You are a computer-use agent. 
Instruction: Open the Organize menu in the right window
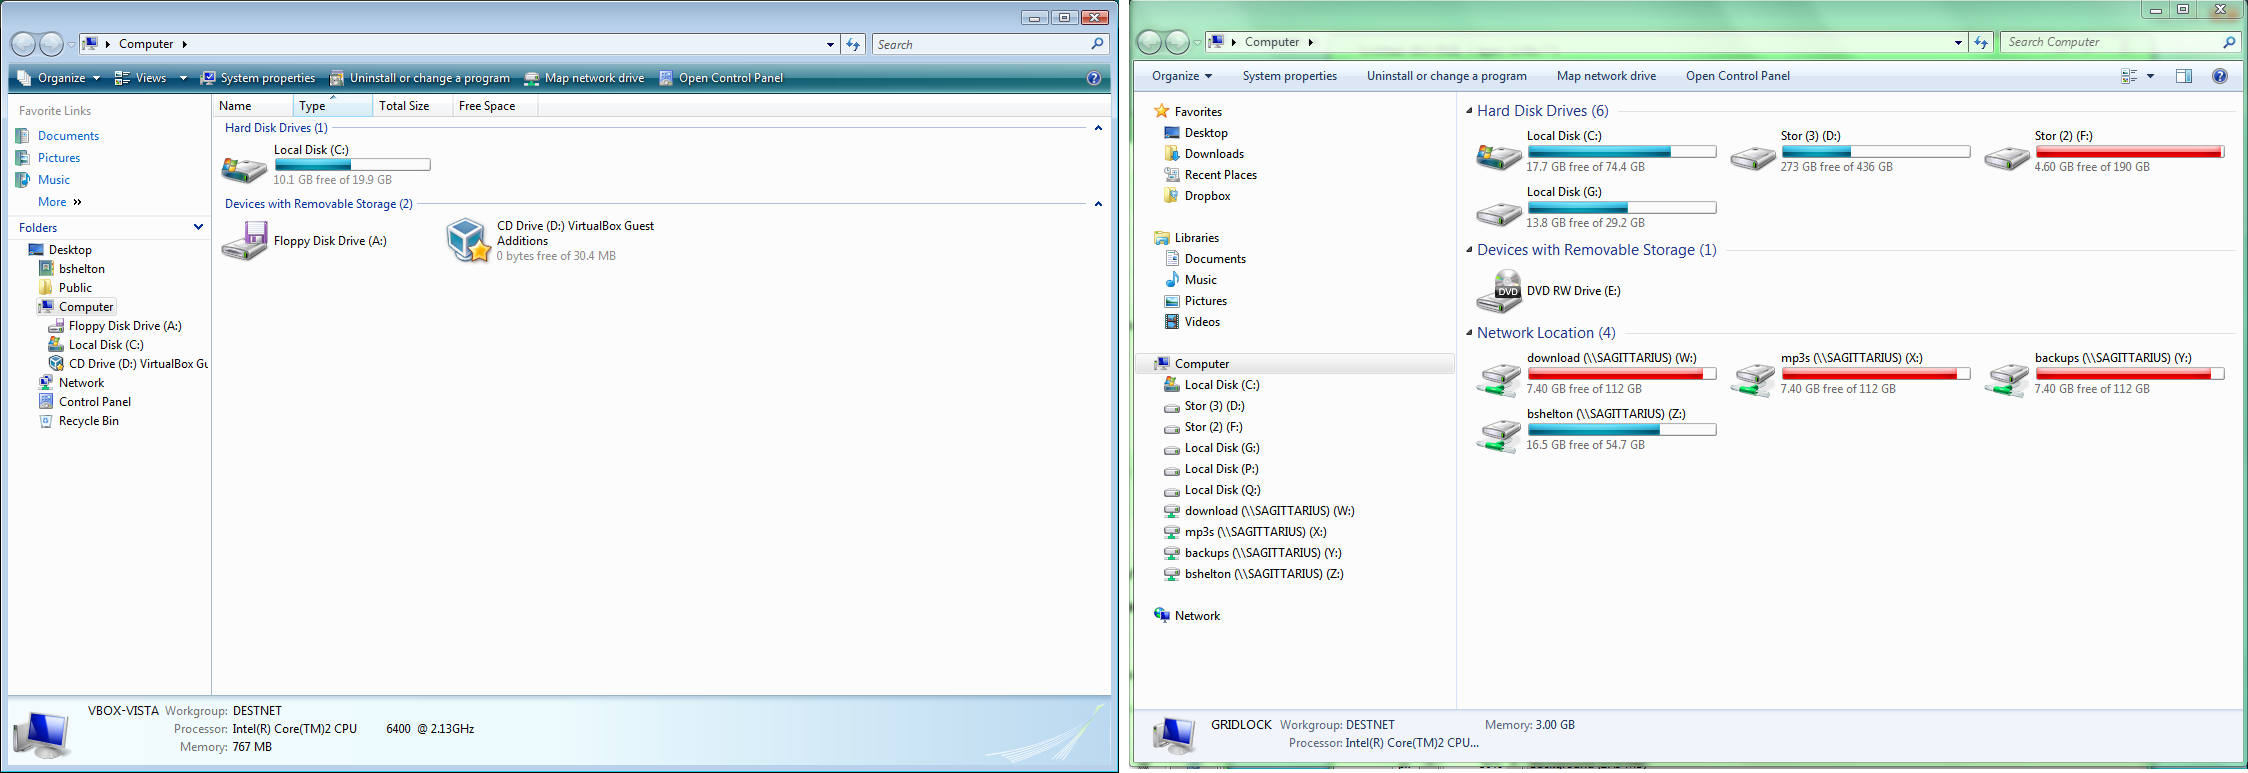click(1181, 76)
